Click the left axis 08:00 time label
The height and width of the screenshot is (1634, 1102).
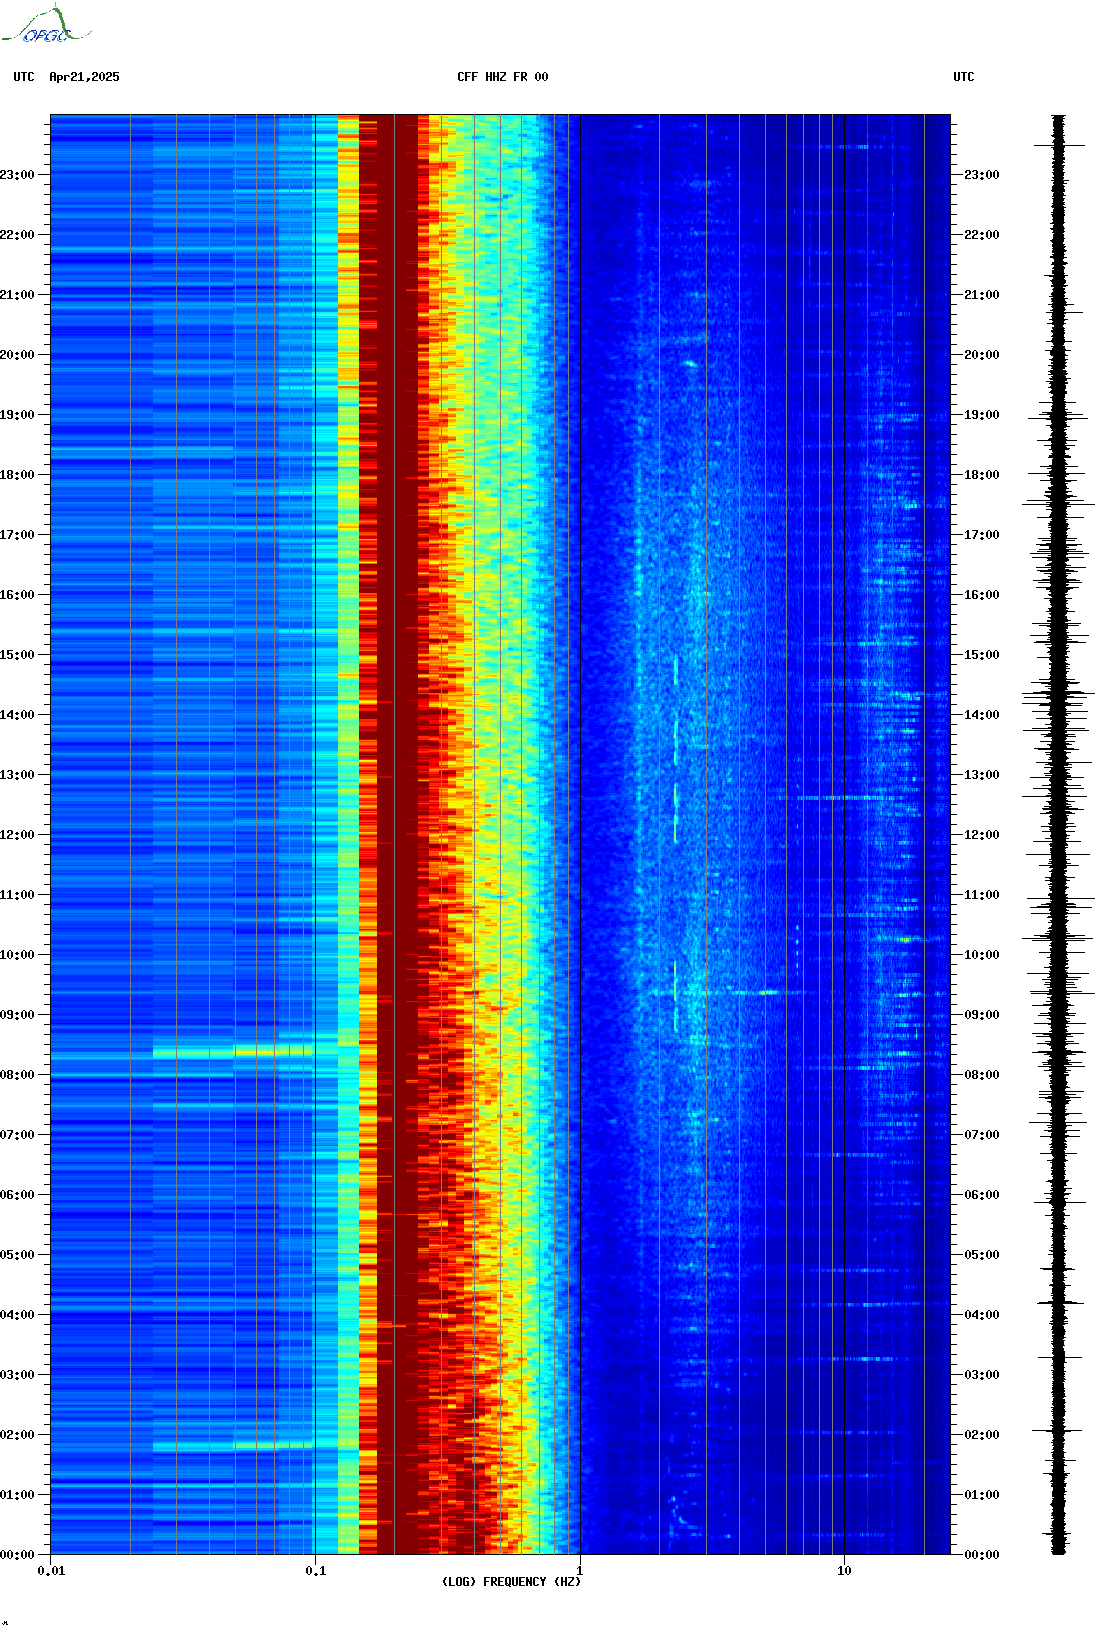tap(17, 1075)
